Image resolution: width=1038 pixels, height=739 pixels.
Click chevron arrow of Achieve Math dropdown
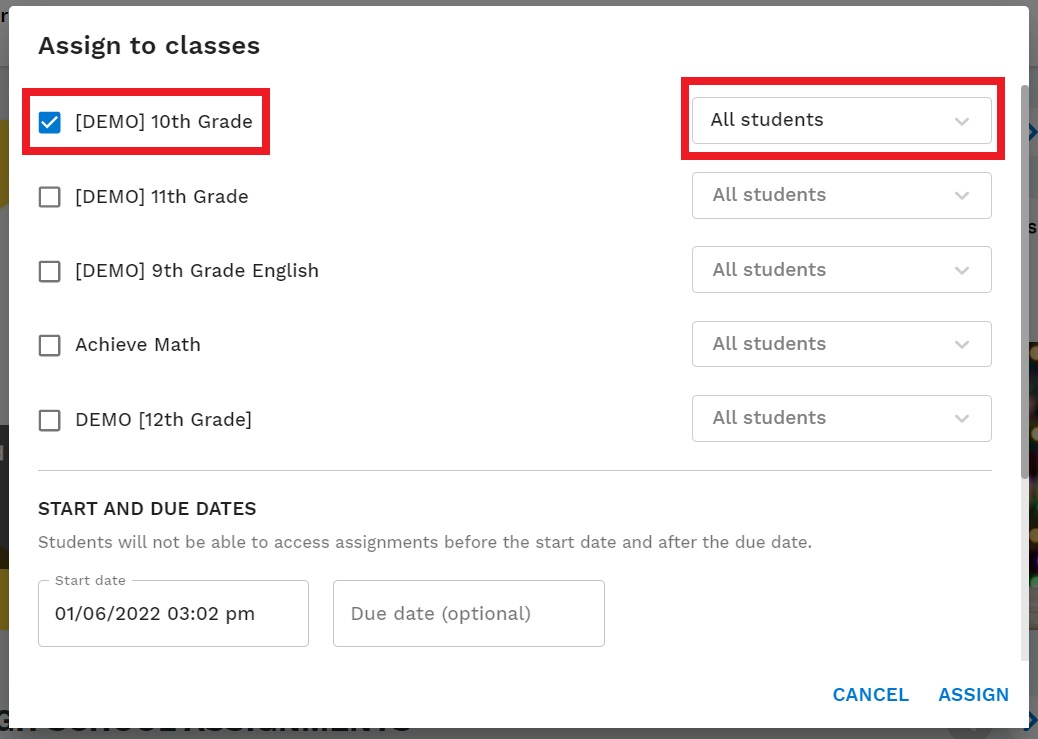point(962,345)
